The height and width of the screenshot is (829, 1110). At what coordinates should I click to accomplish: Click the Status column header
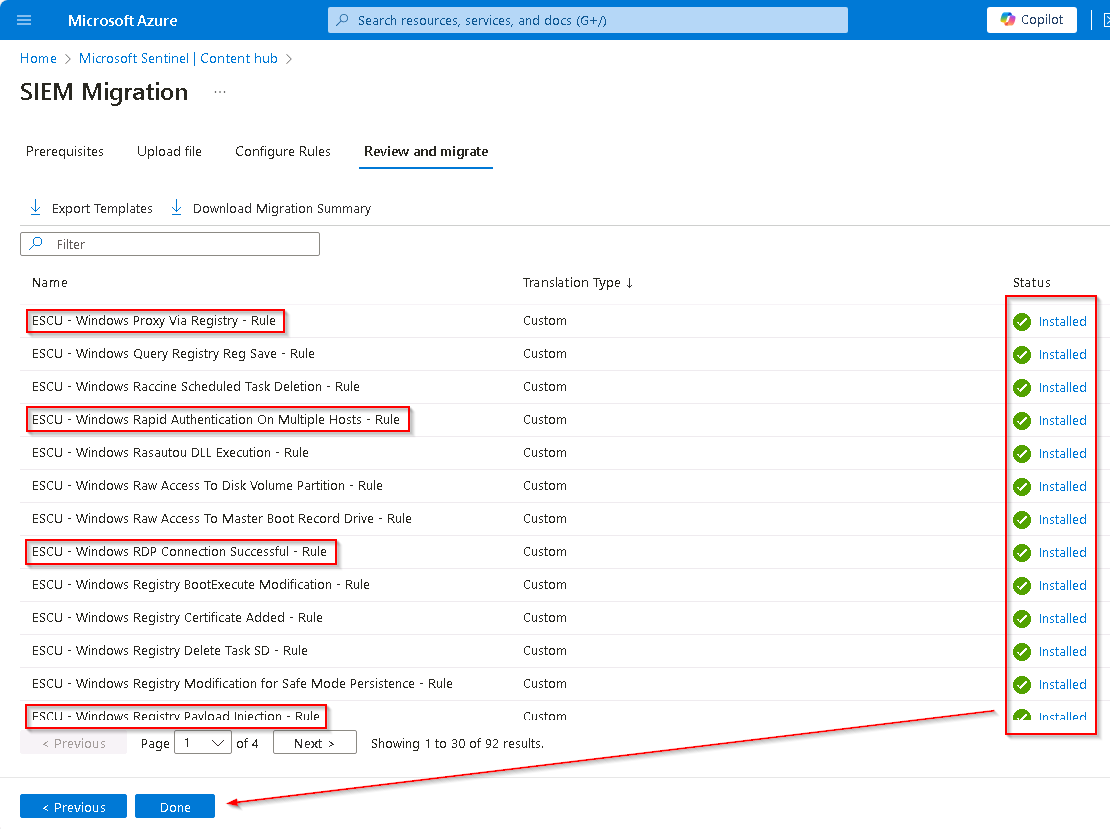coord(1031,282)
